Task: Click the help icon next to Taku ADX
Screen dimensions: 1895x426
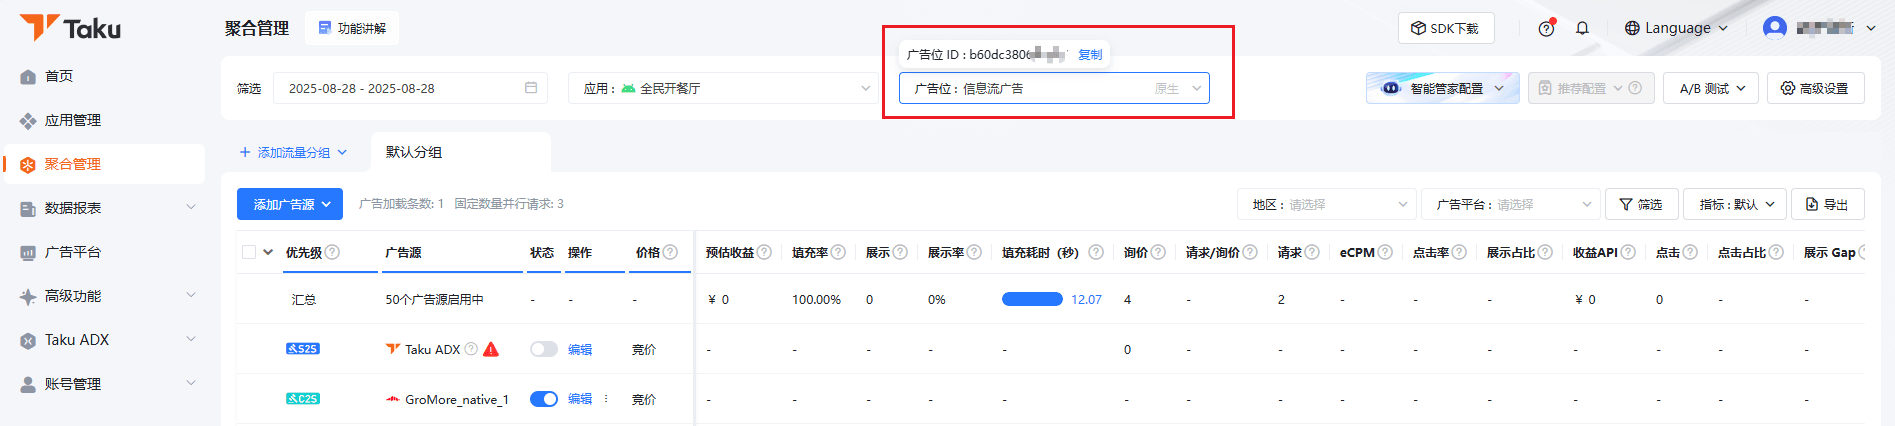Action: [x=471, y=349]
